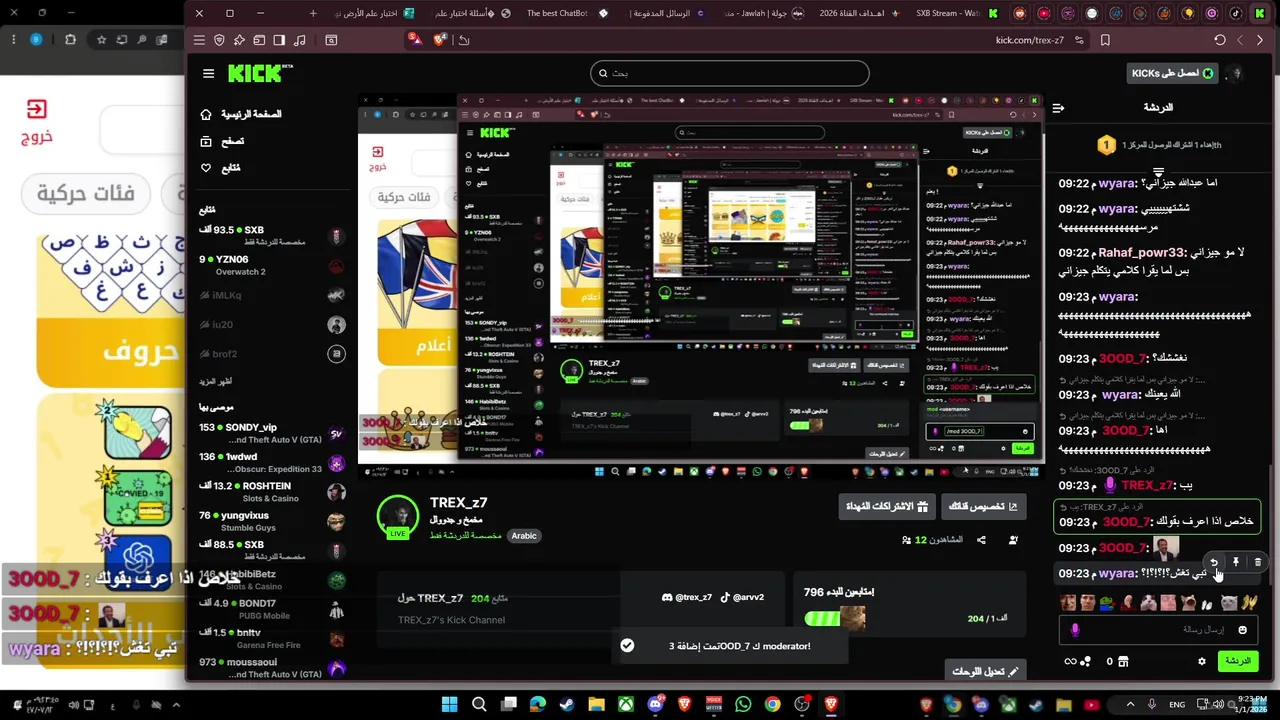This screenshot has width=1280, height=720.
Task: Open offline channel brof2
Action: coord(272,354)
